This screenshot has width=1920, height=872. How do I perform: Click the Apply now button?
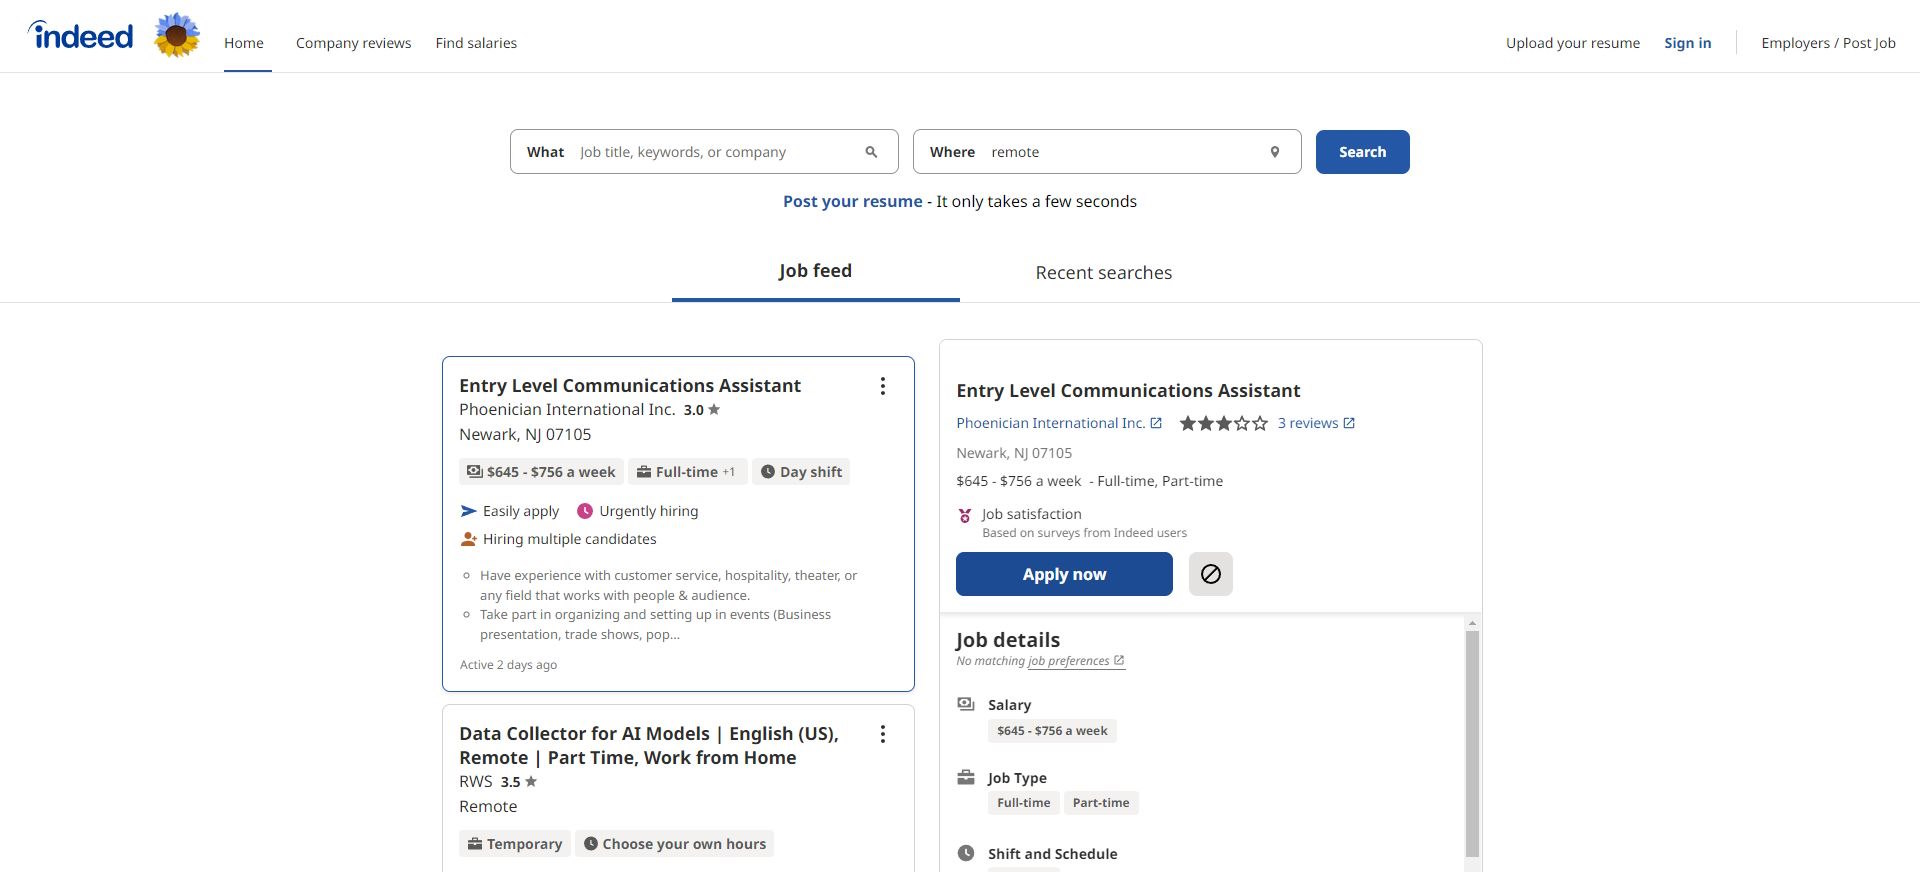1064,574
